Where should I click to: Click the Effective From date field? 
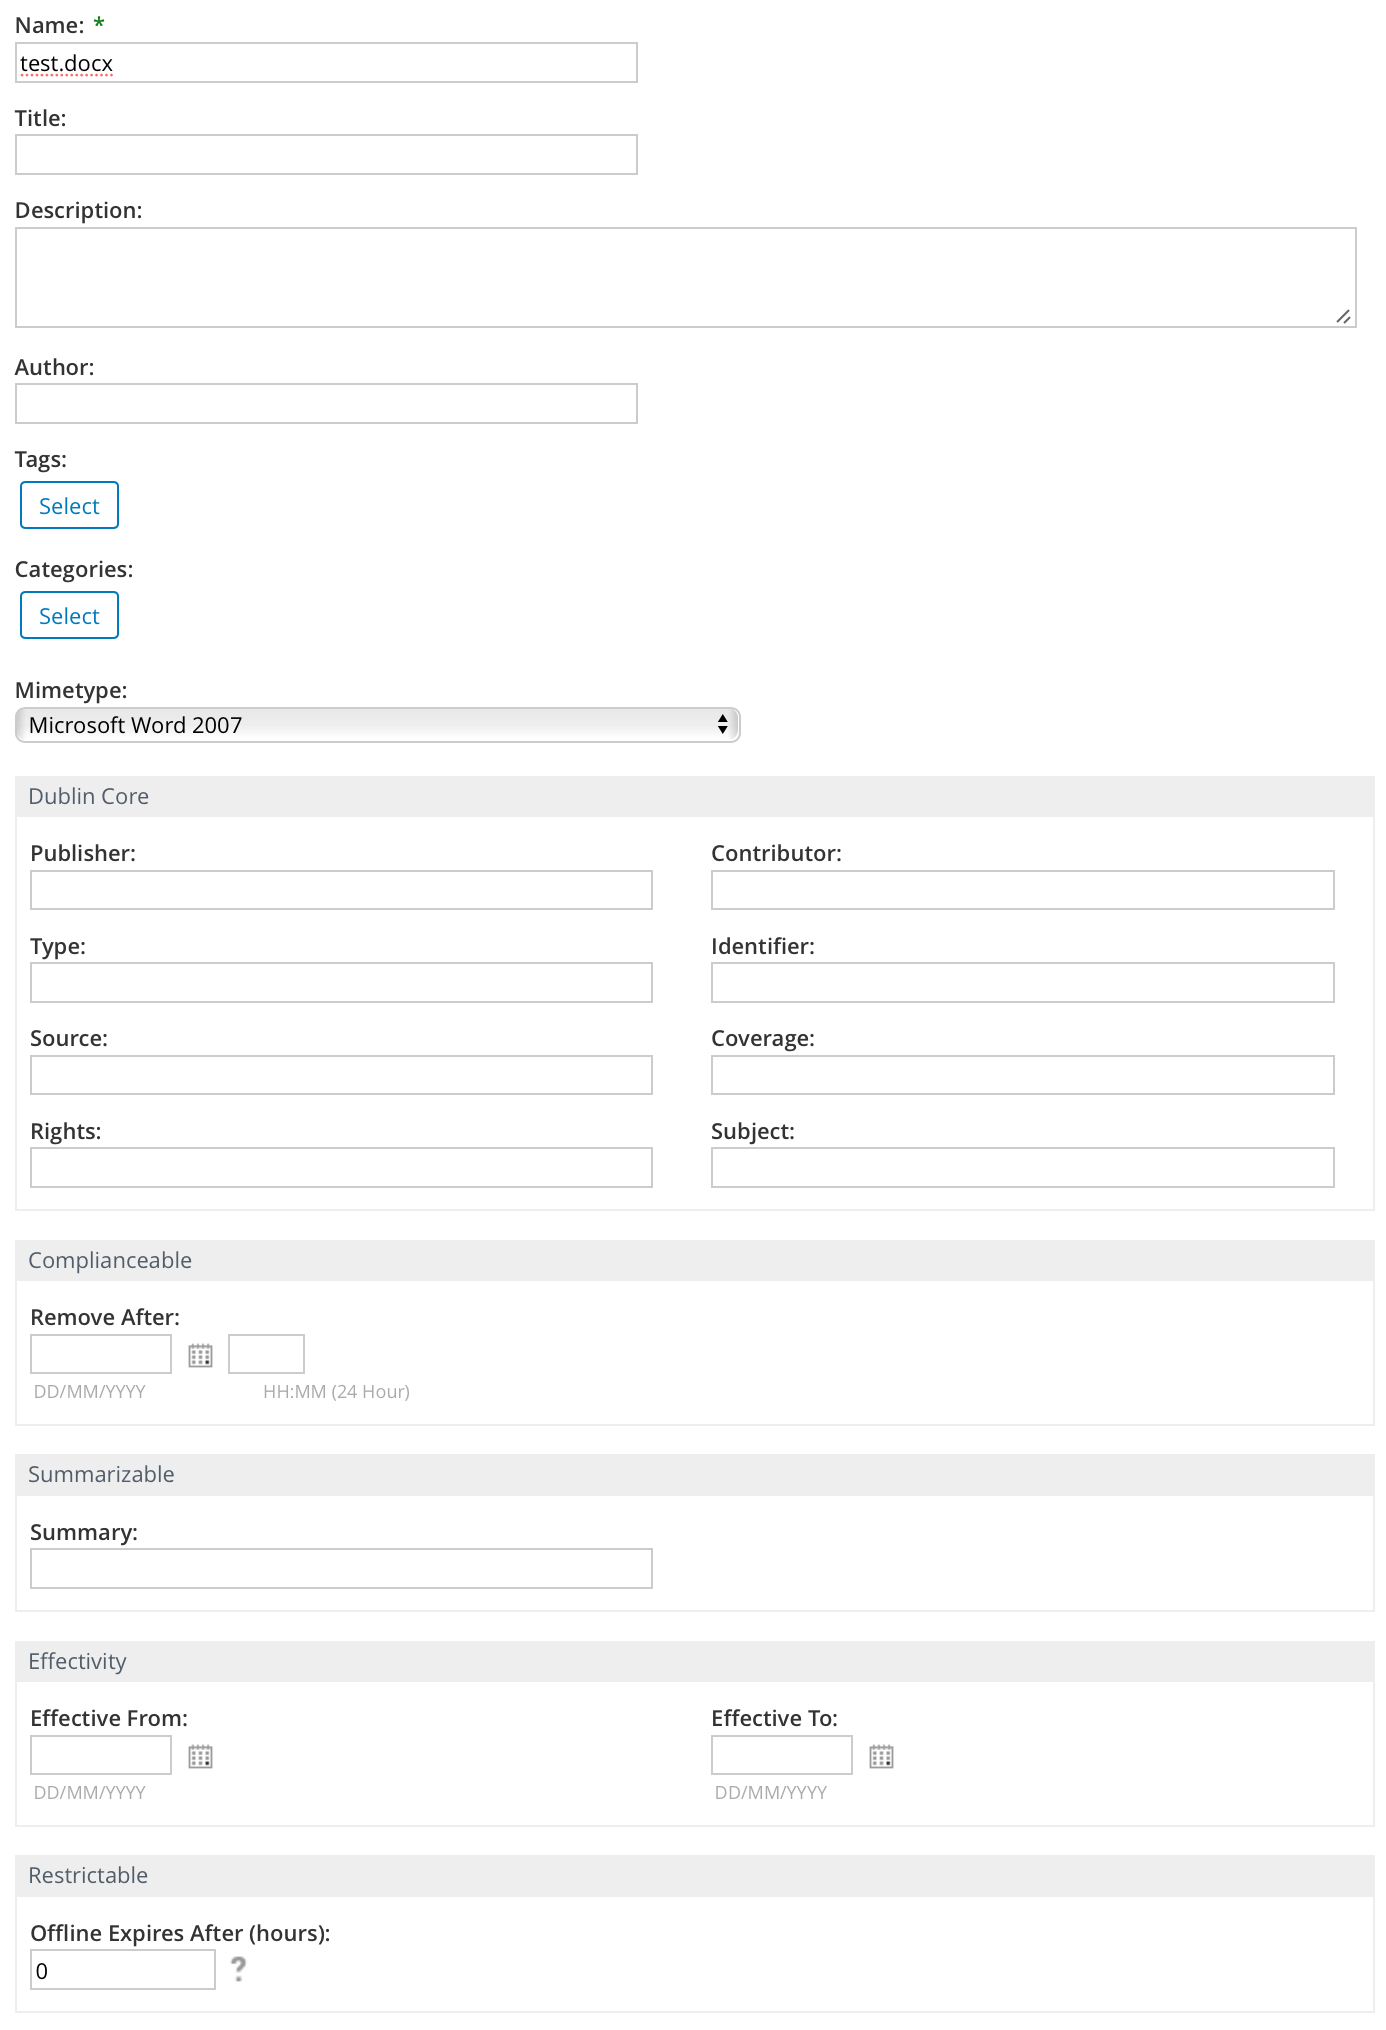(101, 1755)
